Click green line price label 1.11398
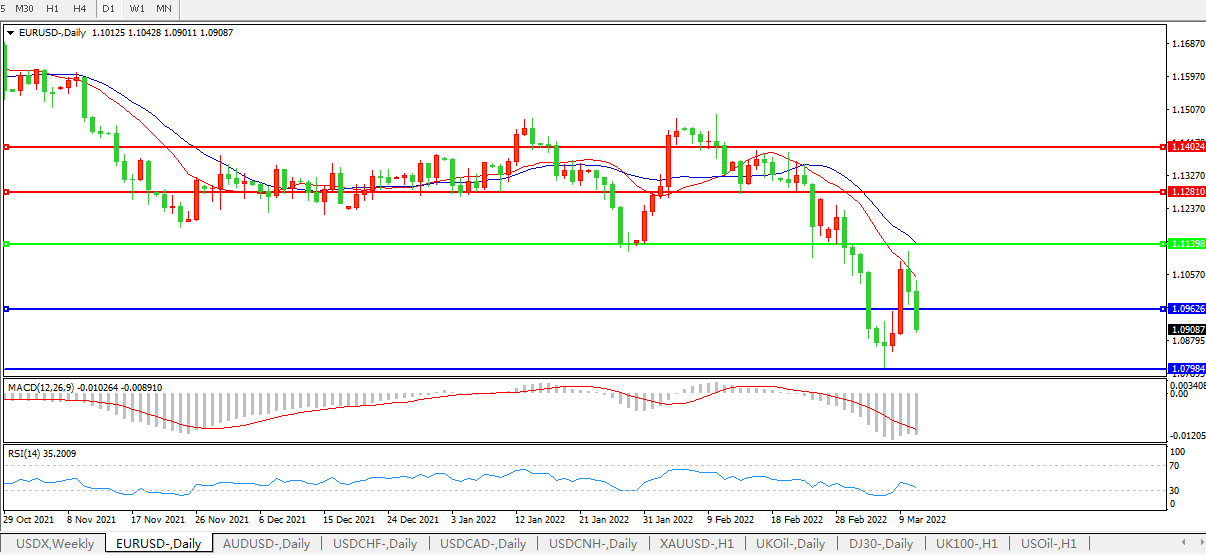This screenshot has height=555, width=1206. pos(1187,244)
